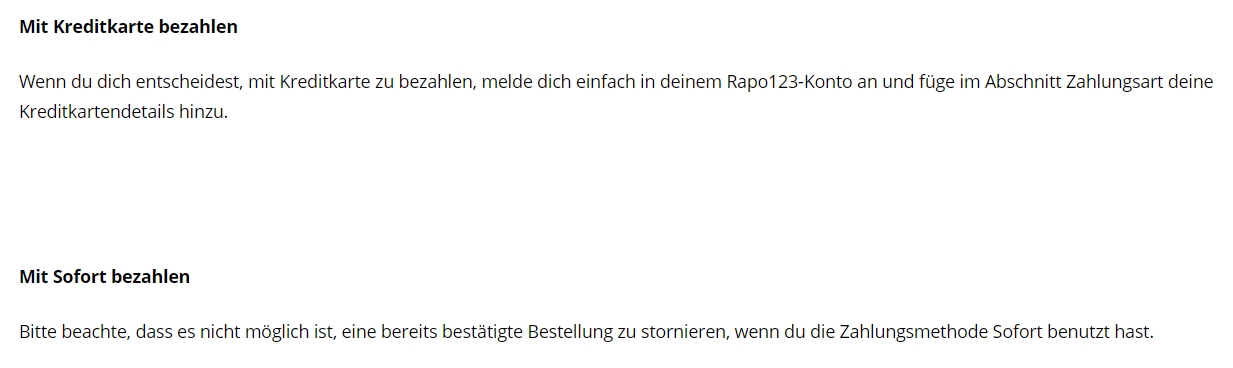Viewport: 1233px width, 368px height.
Task: Select the word 'Zahlungsart' in the first paragraph
Action: (1113, 82)
